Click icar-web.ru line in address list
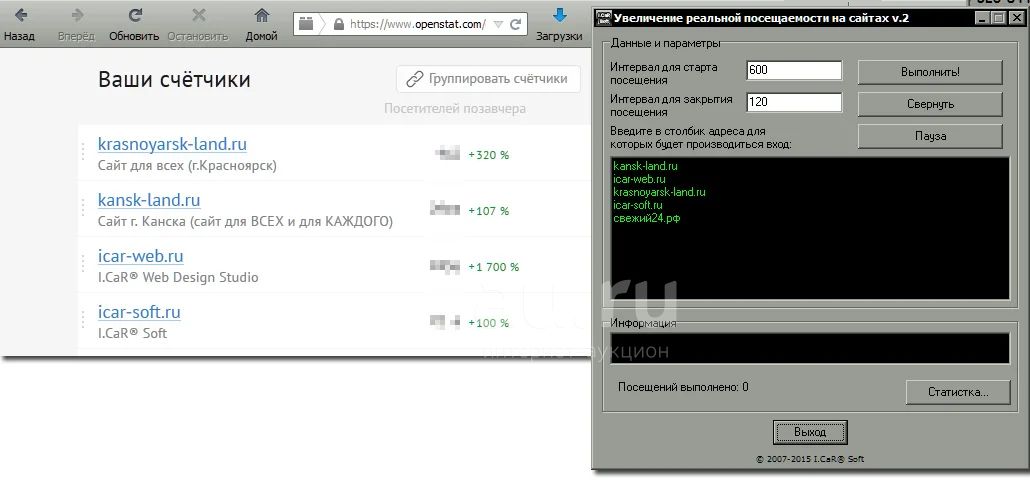This screenshot has width=1030, height=483. pyautogui.click(x=639, y=179)
